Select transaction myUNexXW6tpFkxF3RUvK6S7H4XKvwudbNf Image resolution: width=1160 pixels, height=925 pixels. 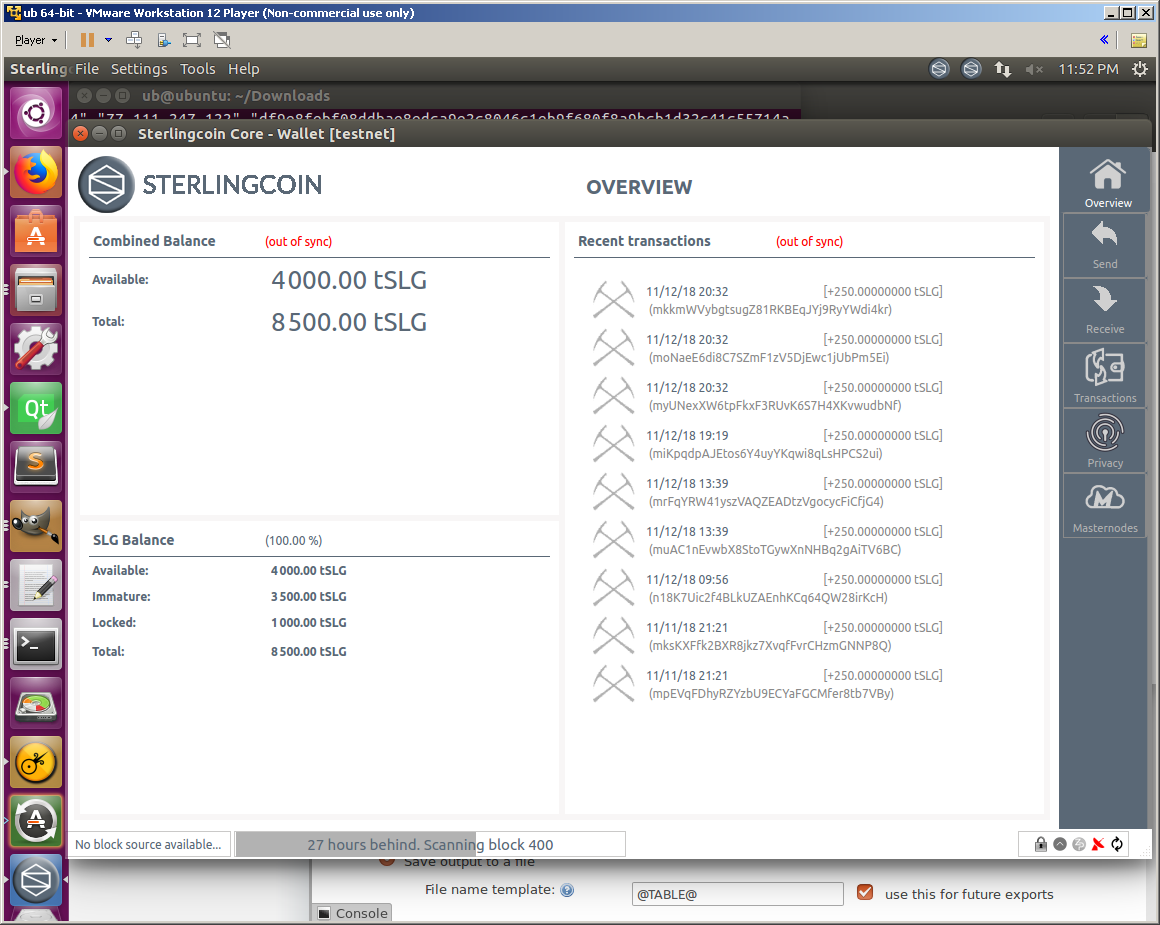click(767, 397)
